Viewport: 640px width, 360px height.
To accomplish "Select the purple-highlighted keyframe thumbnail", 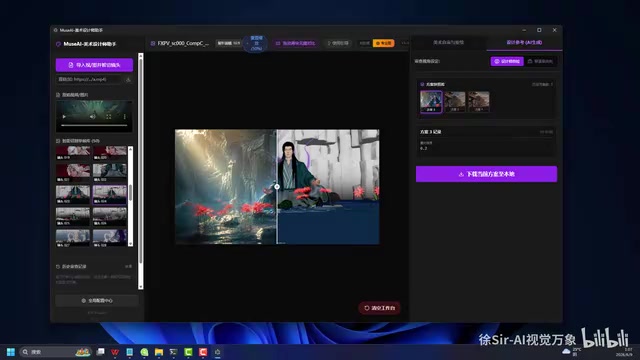I will pos(109,195).
